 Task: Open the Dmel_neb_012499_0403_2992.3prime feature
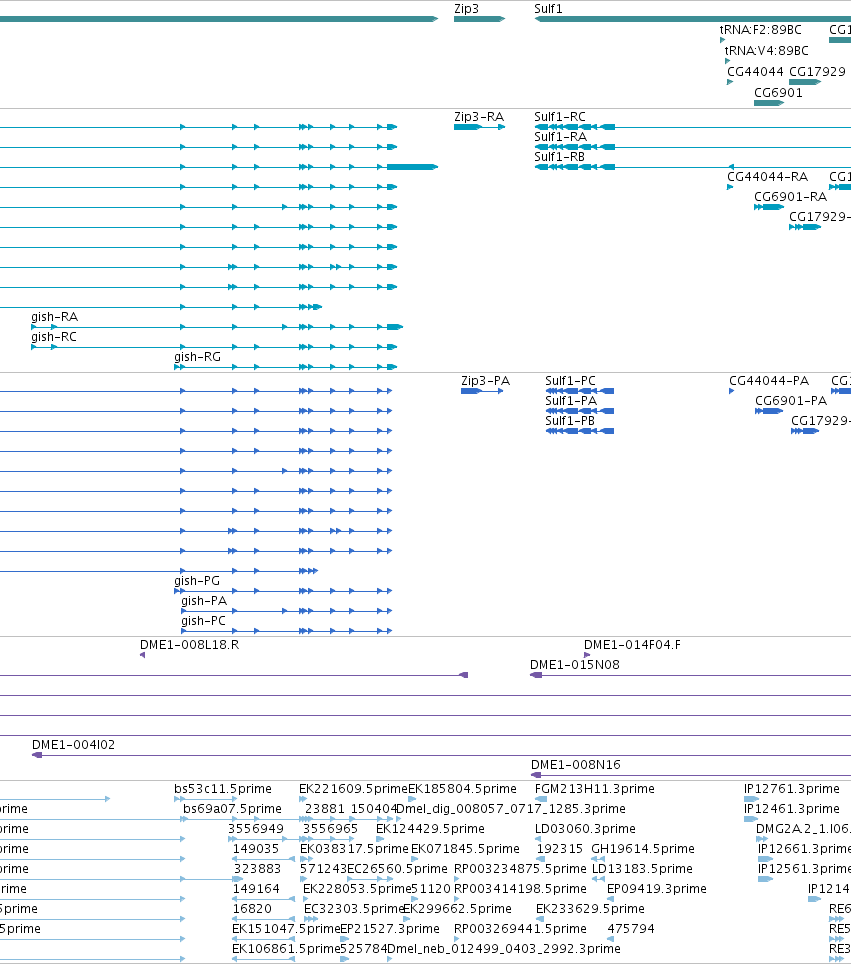click(x=391, y=959)
